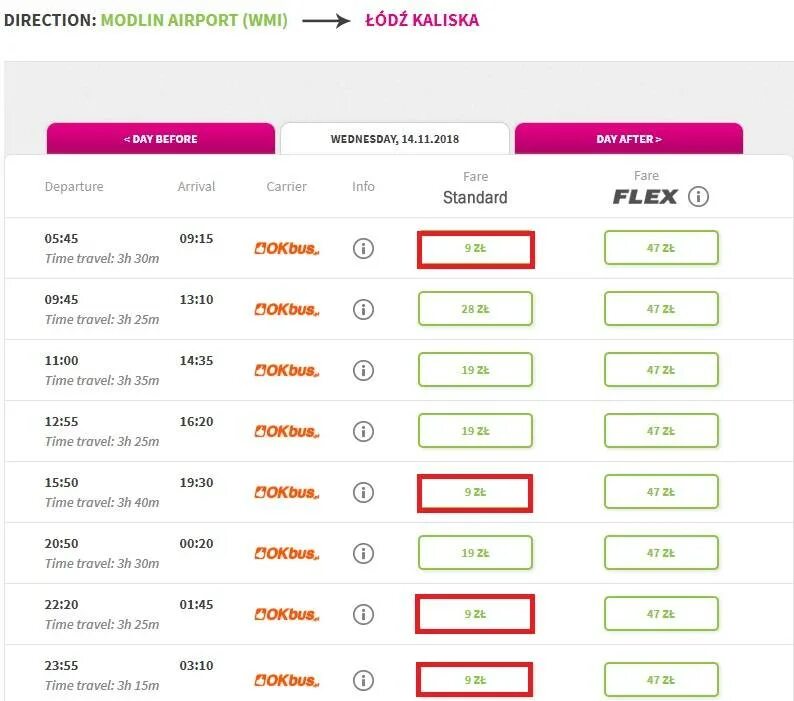The width and height of the screenshot is (794, 701).
Task: Choose 9 zł standard fare at 05:45
Action: click(475, 248)
